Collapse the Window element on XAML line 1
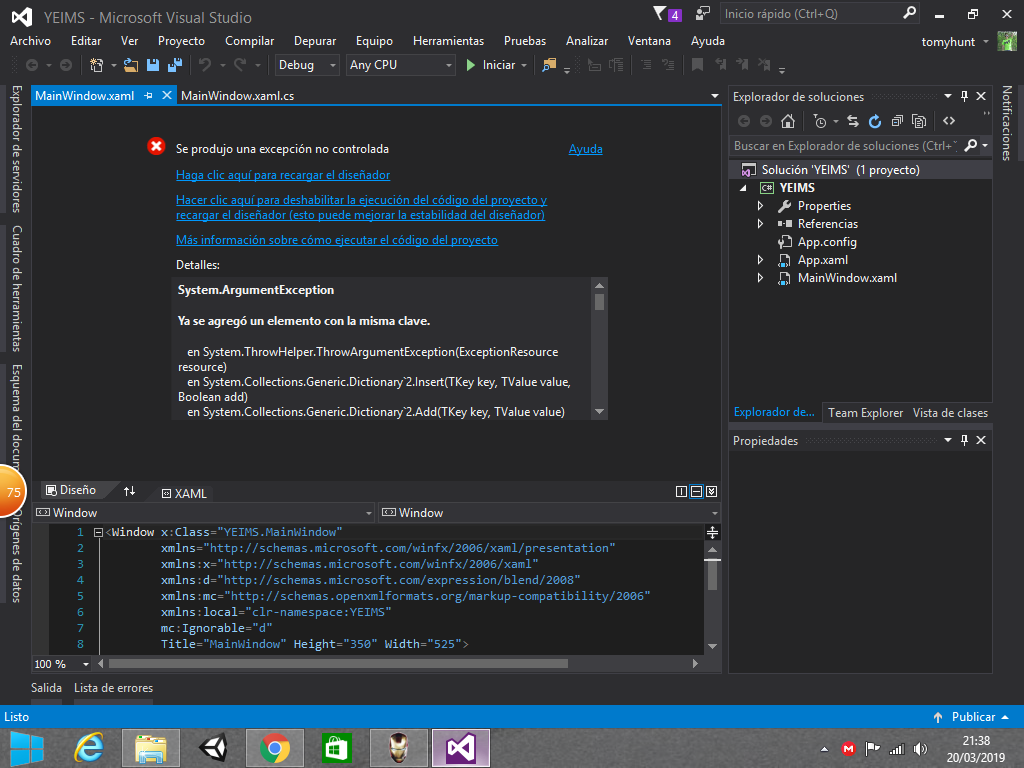The image size is (1024, 768). [x=98, y=532]
